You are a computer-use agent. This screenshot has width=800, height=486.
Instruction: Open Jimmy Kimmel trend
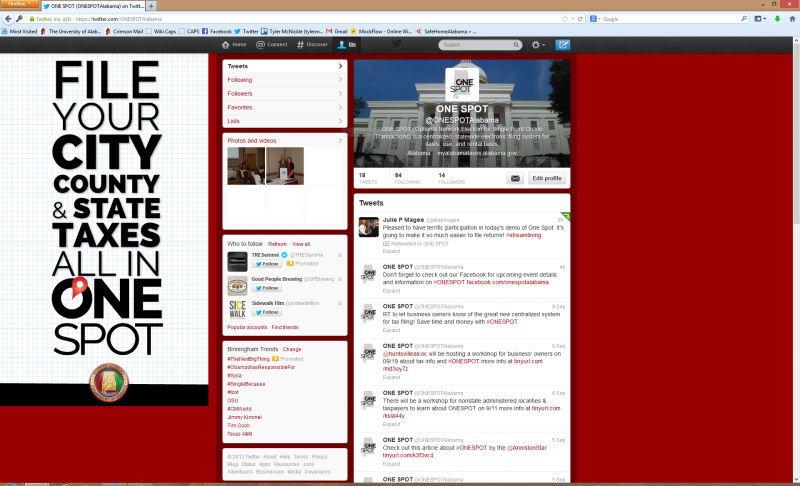[x=244, y=417]
